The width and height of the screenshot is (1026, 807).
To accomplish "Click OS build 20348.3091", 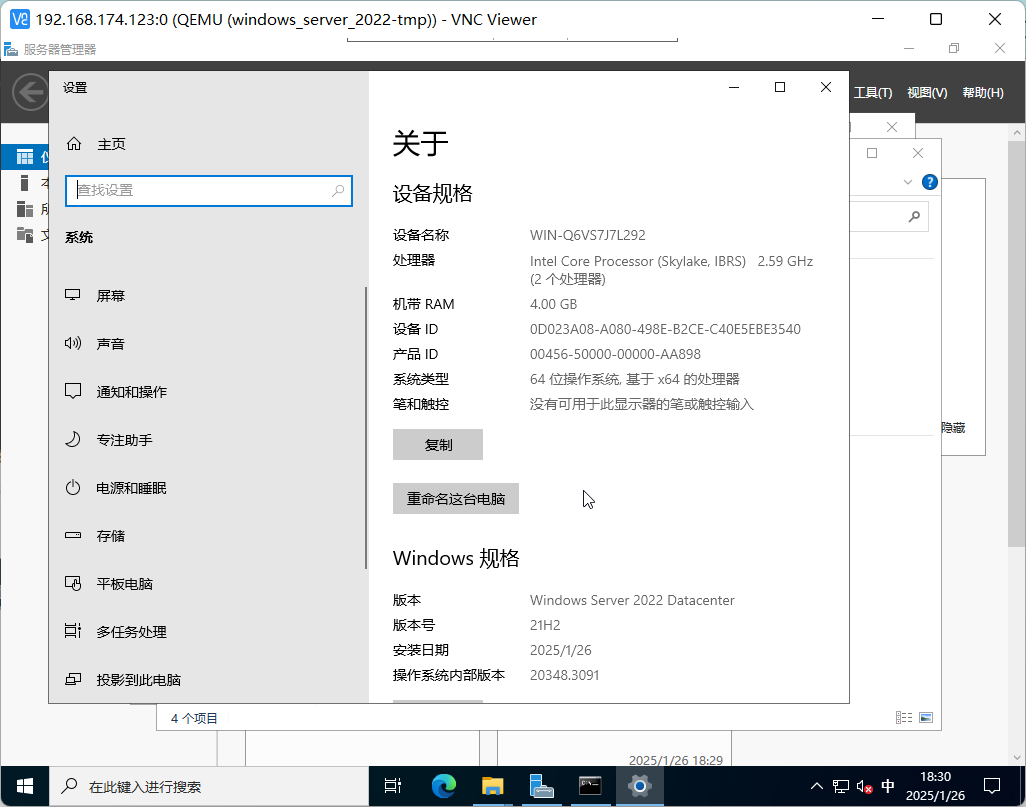I will click(x=564, y=675).
